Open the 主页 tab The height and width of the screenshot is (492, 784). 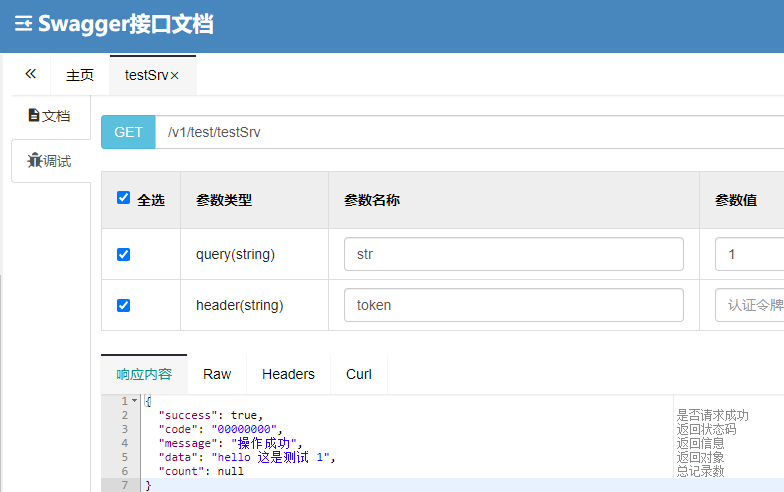pos(80,75)
